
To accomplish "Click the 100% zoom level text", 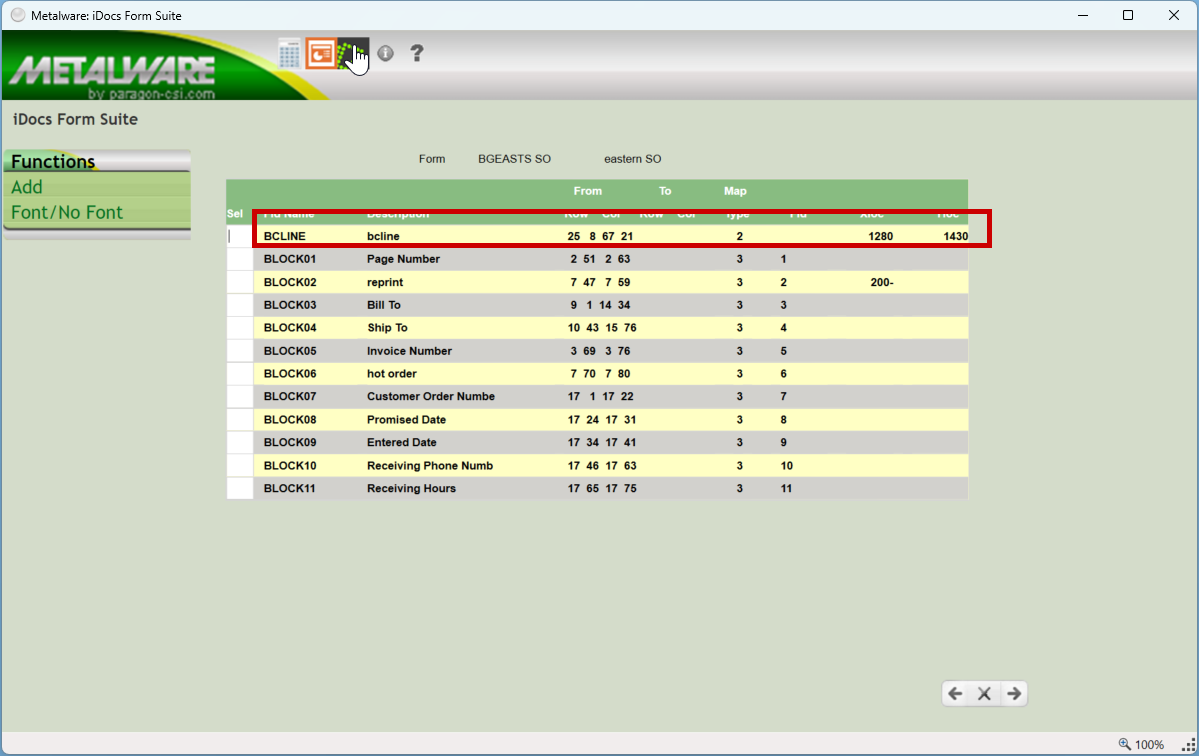I will pos(1149,745).
